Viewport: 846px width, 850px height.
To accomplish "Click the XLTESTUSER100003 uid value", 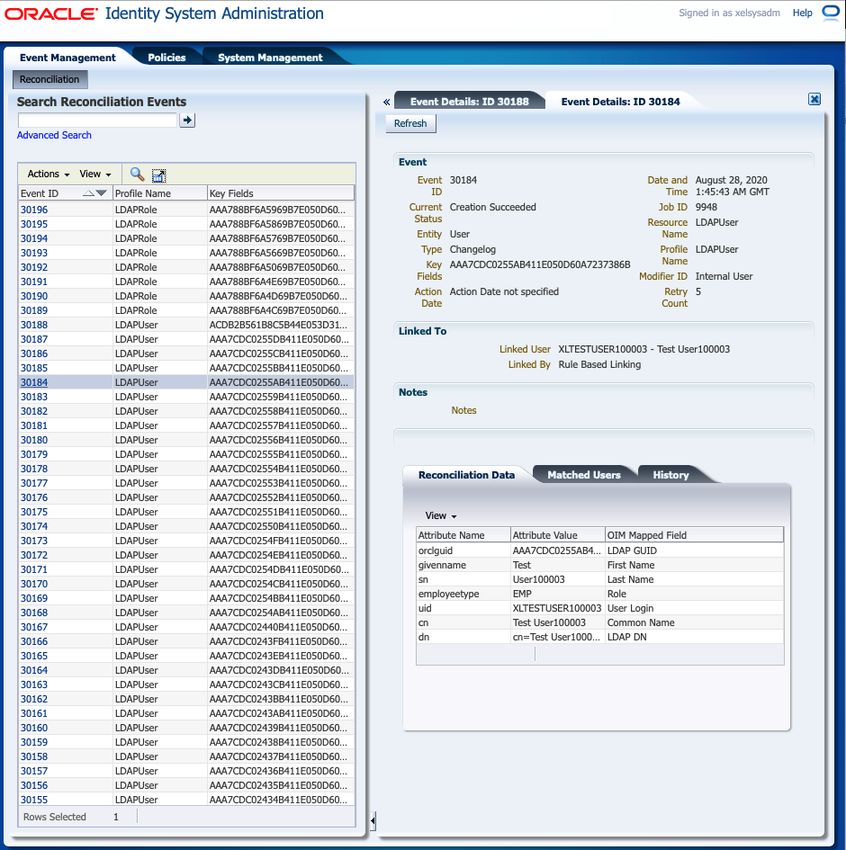I will 557,608.
